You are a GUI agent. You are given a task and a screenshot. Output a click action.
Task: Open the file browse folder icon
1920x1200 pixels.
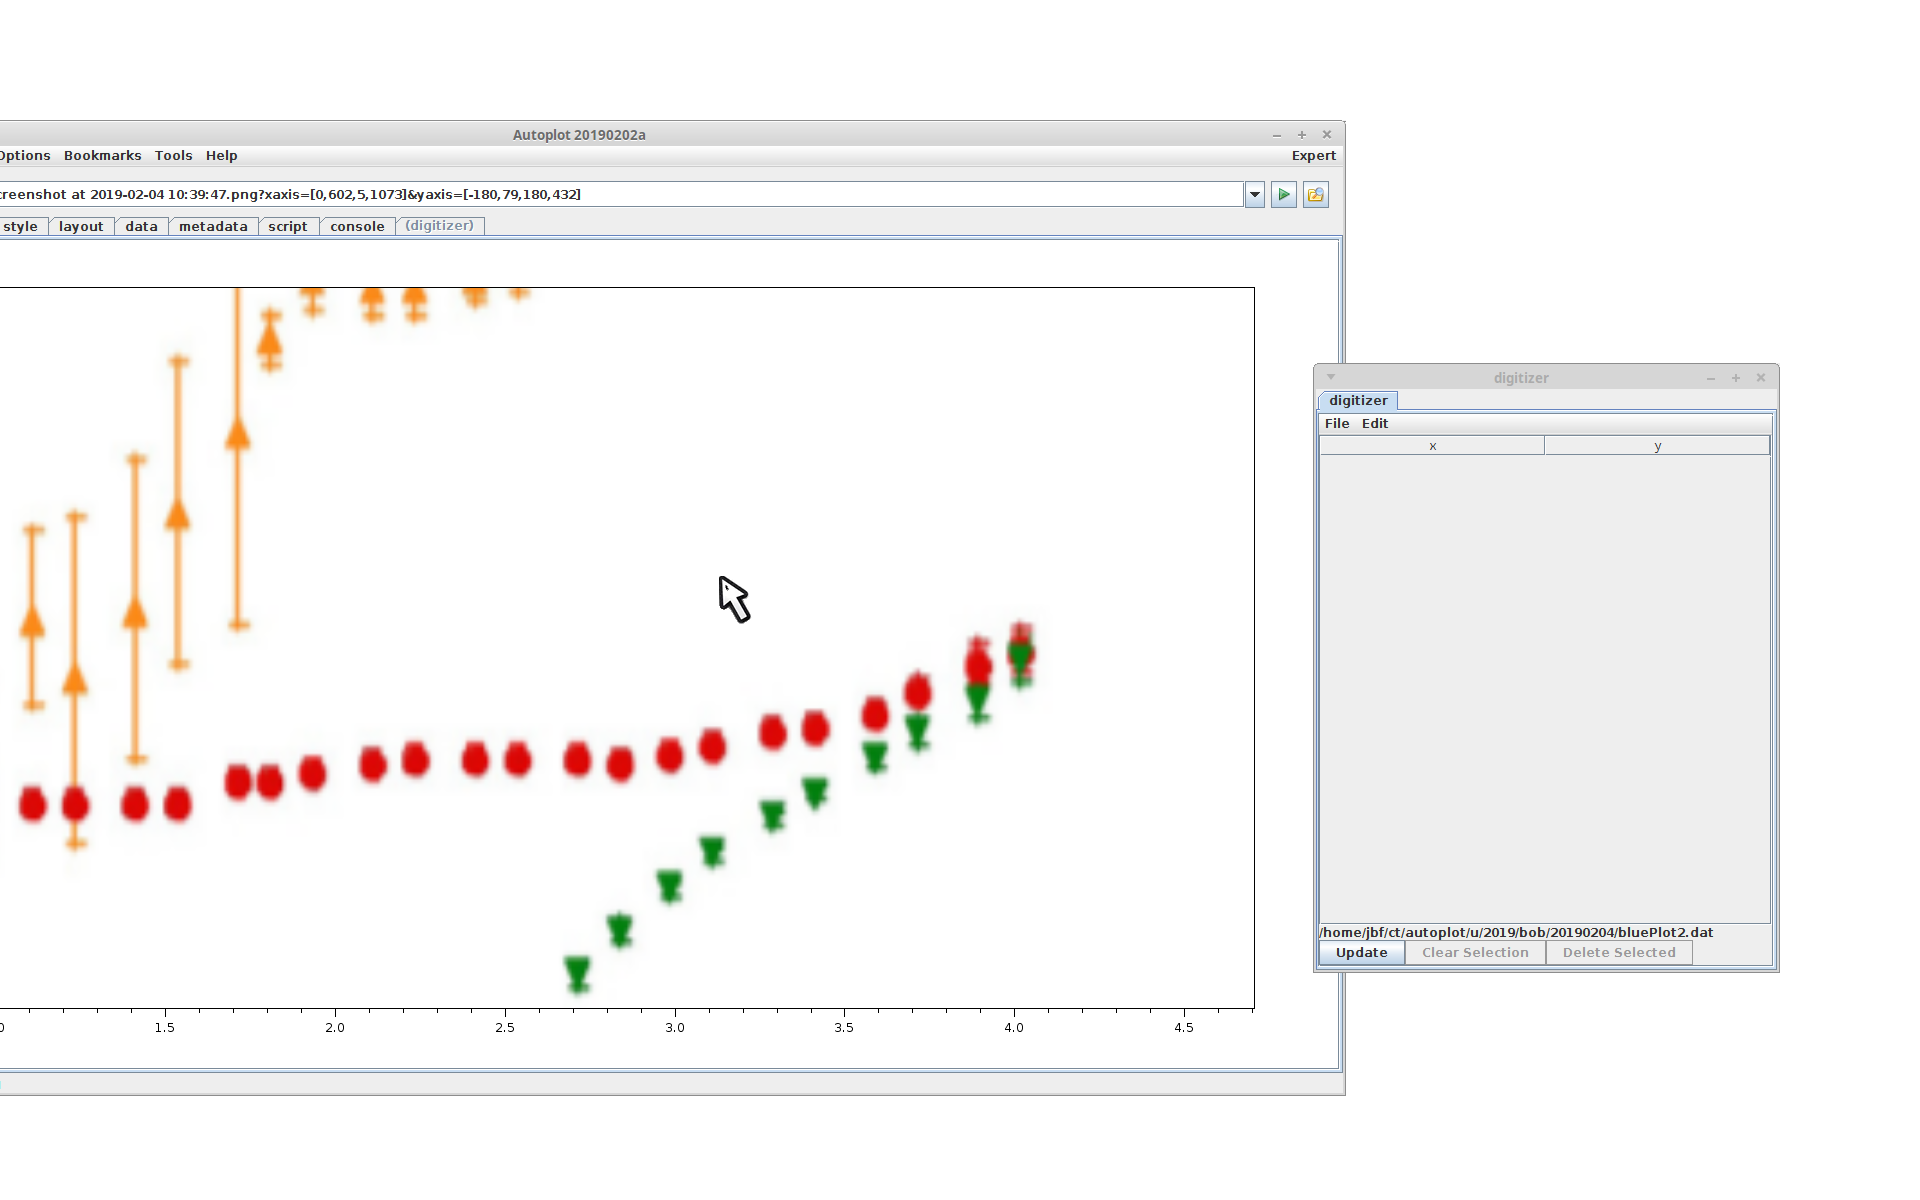pos(1316,195)
